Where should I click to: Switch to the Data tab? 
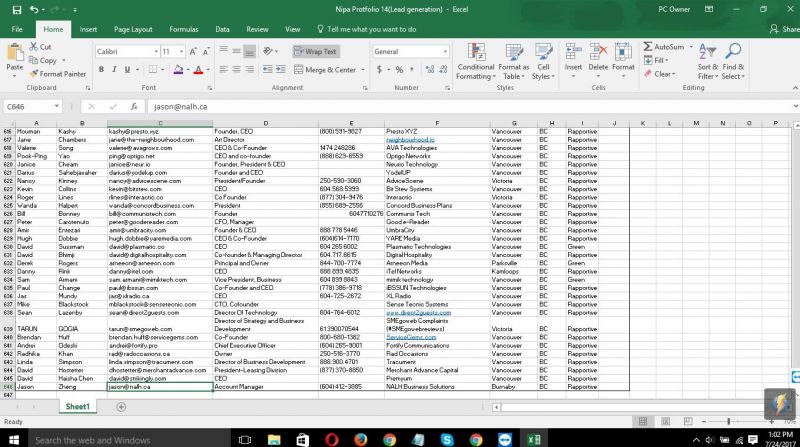(x=222, y=30)
